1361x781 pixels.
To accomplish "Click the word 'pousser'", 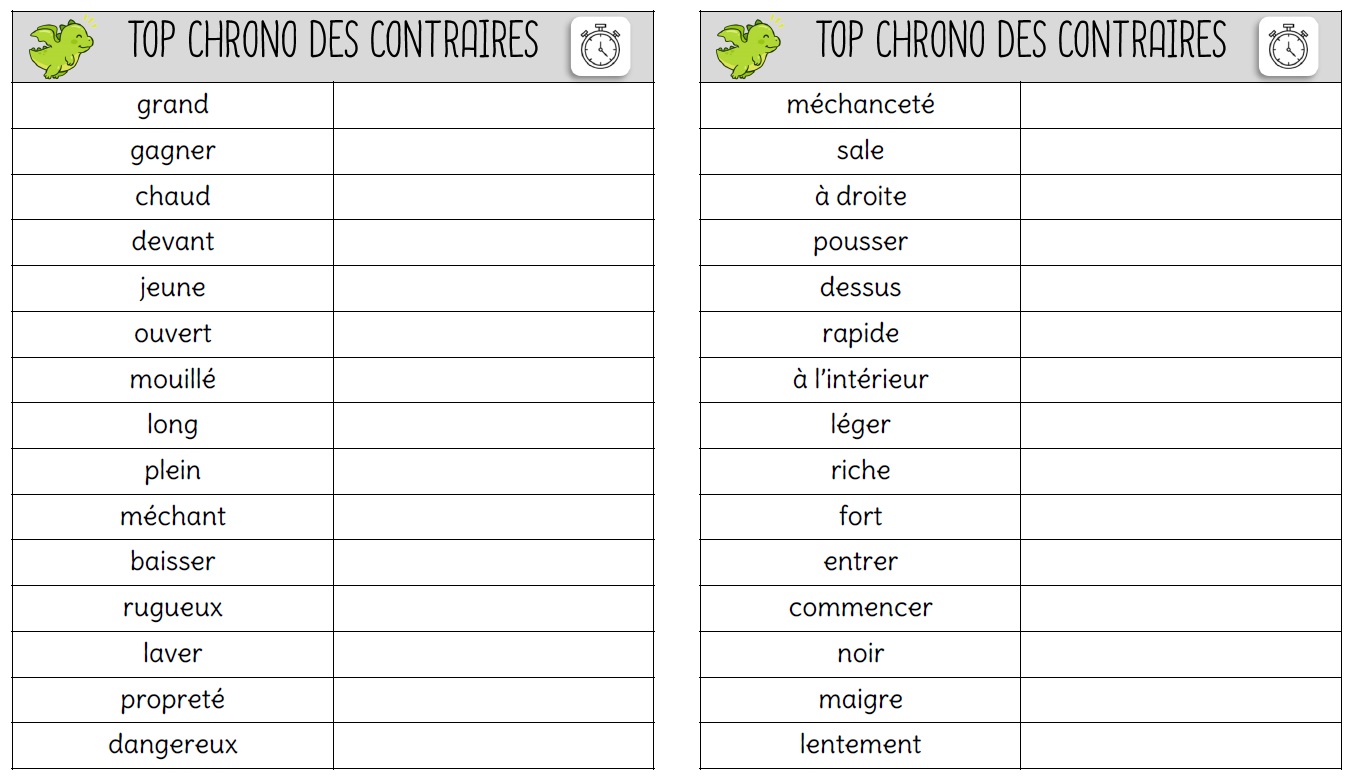I will click(x=860, y=243).
